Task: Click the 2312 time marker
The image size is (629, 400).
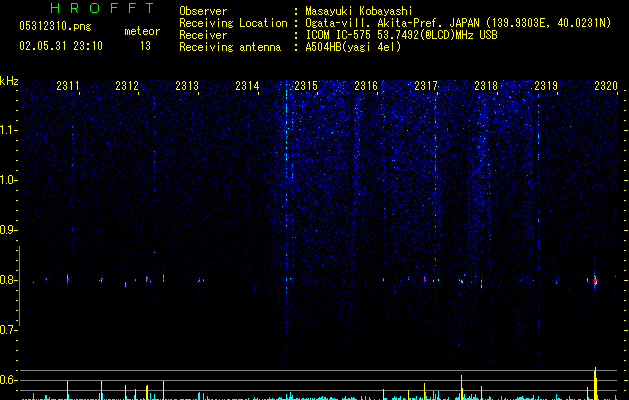Action: 127,86
